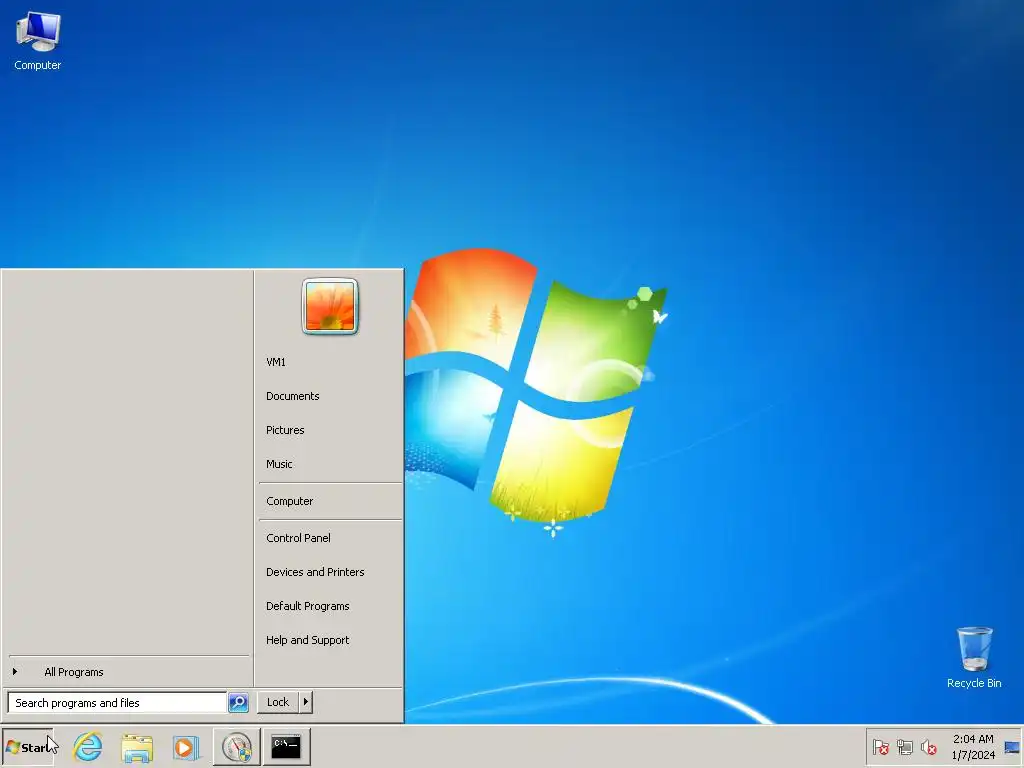Click the user account picture in the Start menu
The height and width of the screenshot is (768, 1024).
[x=330, y=306]
